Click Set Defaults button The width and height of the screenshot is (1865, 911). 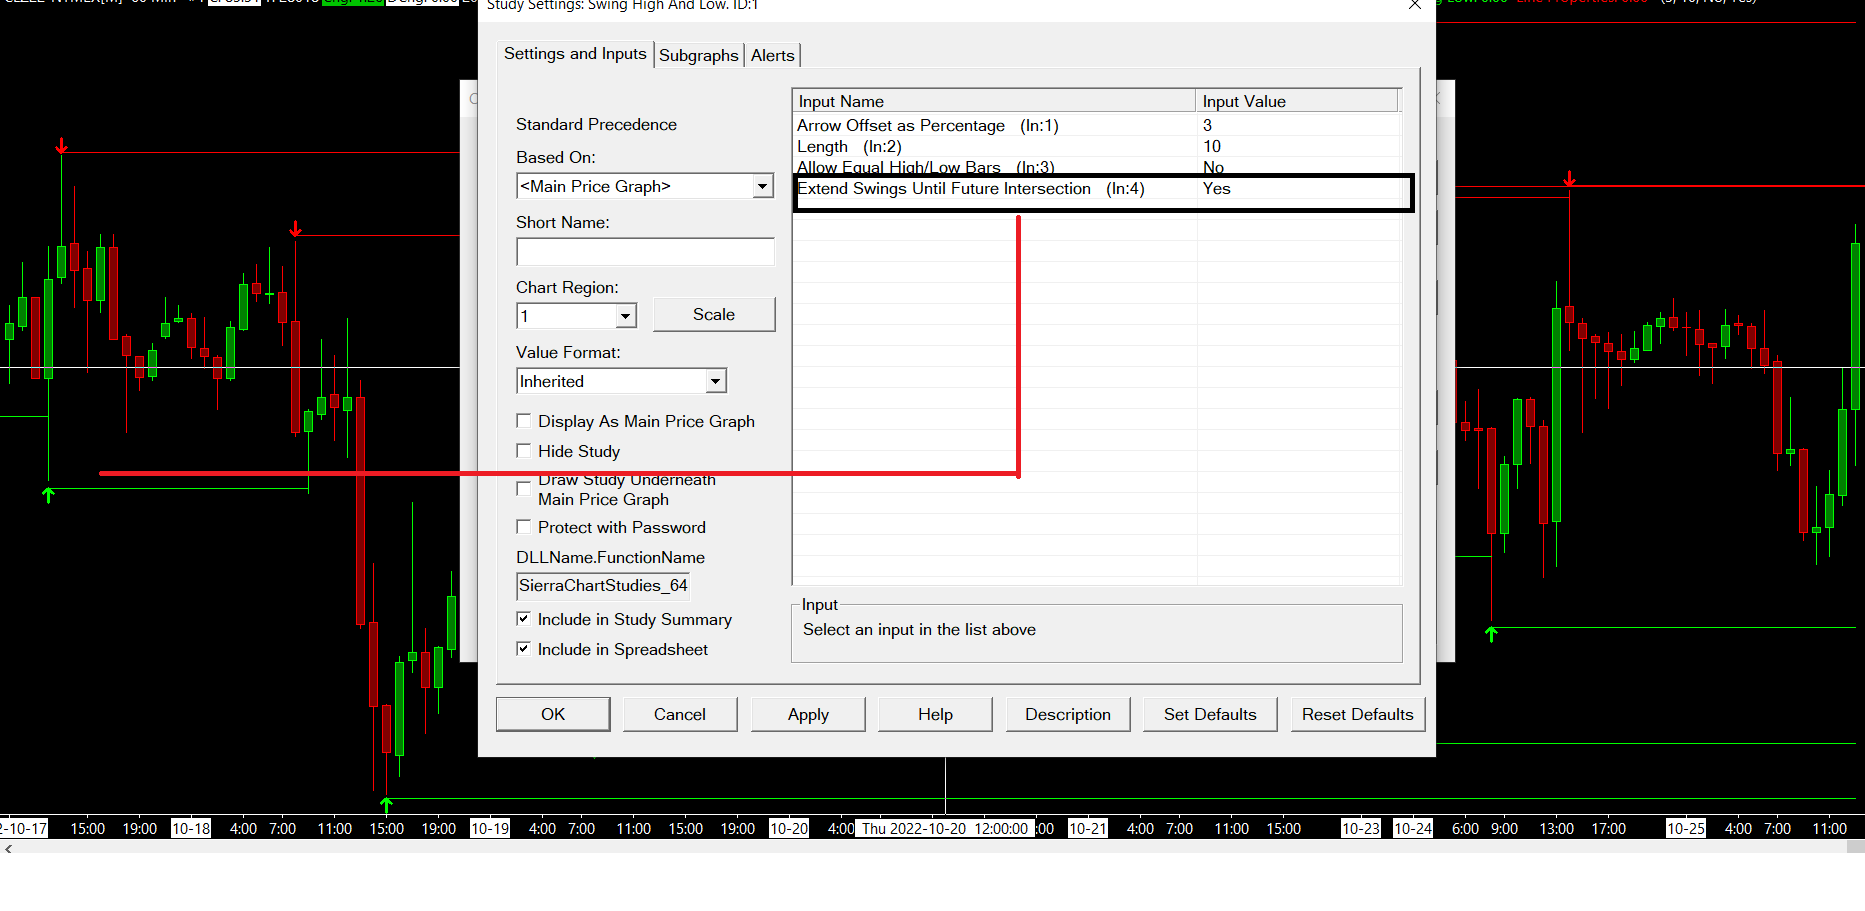point(1210,714)
